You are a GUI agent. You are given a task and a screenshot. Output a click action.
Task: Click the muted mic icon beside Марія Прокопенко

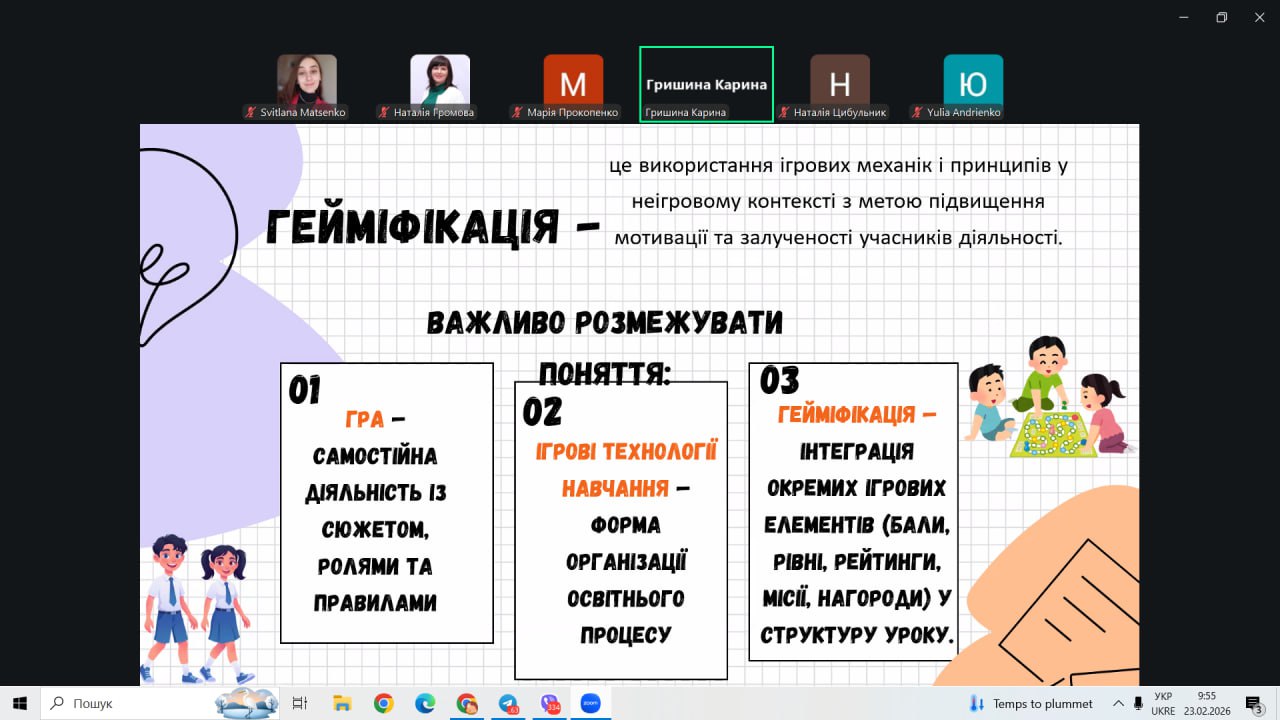click(x=517, y=113)
